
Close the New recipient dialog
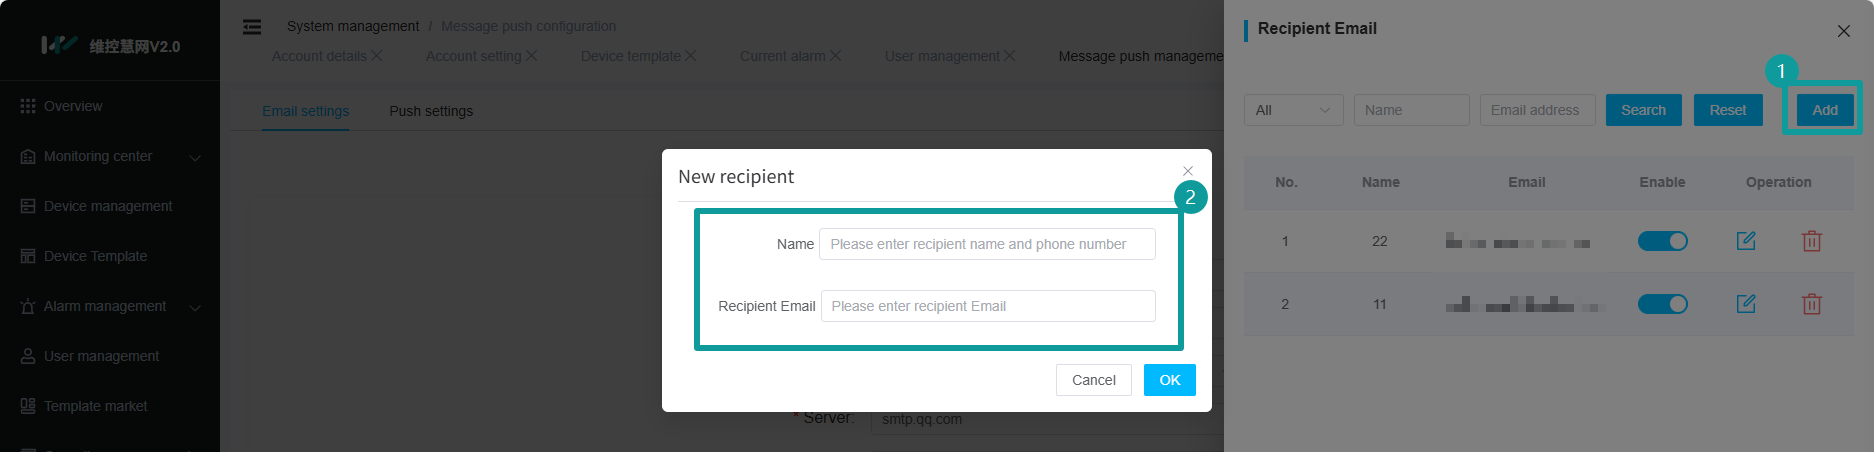click(x=1188, y=171)
